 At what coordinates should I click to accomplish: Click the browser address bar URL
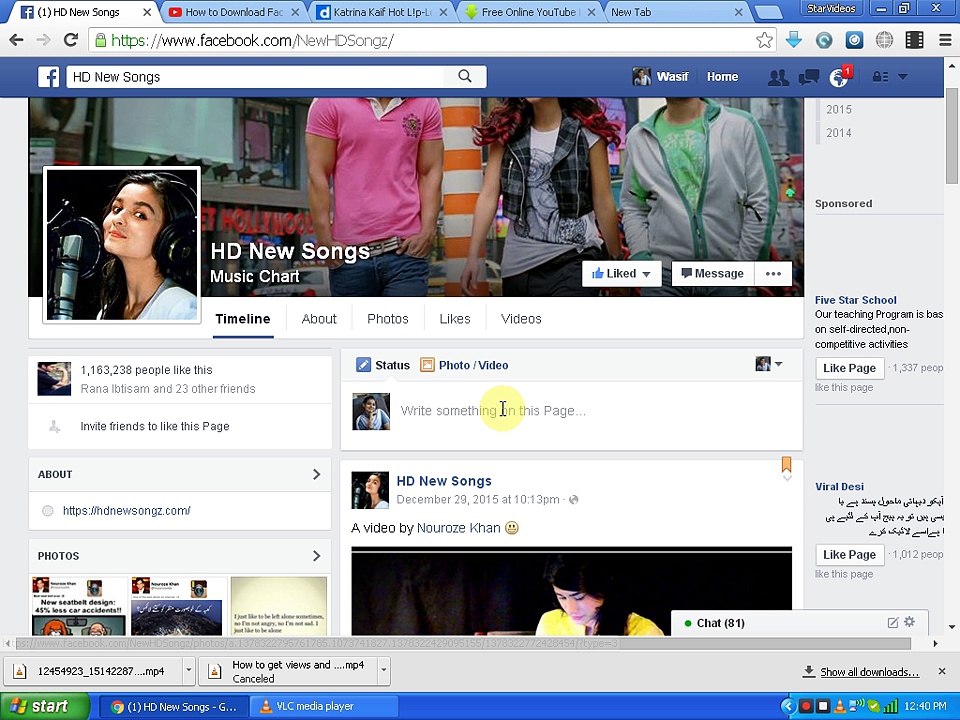251,40
